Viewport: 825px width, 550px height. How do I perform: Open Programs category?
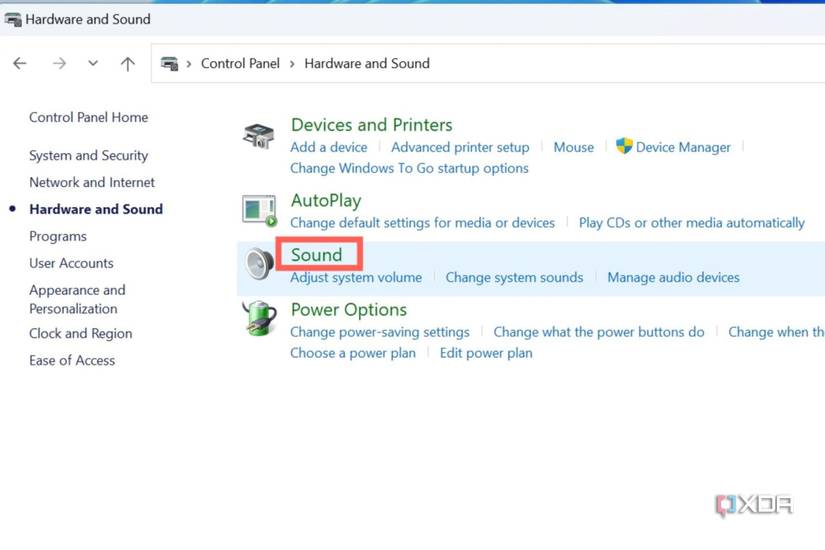click(58, 237)
